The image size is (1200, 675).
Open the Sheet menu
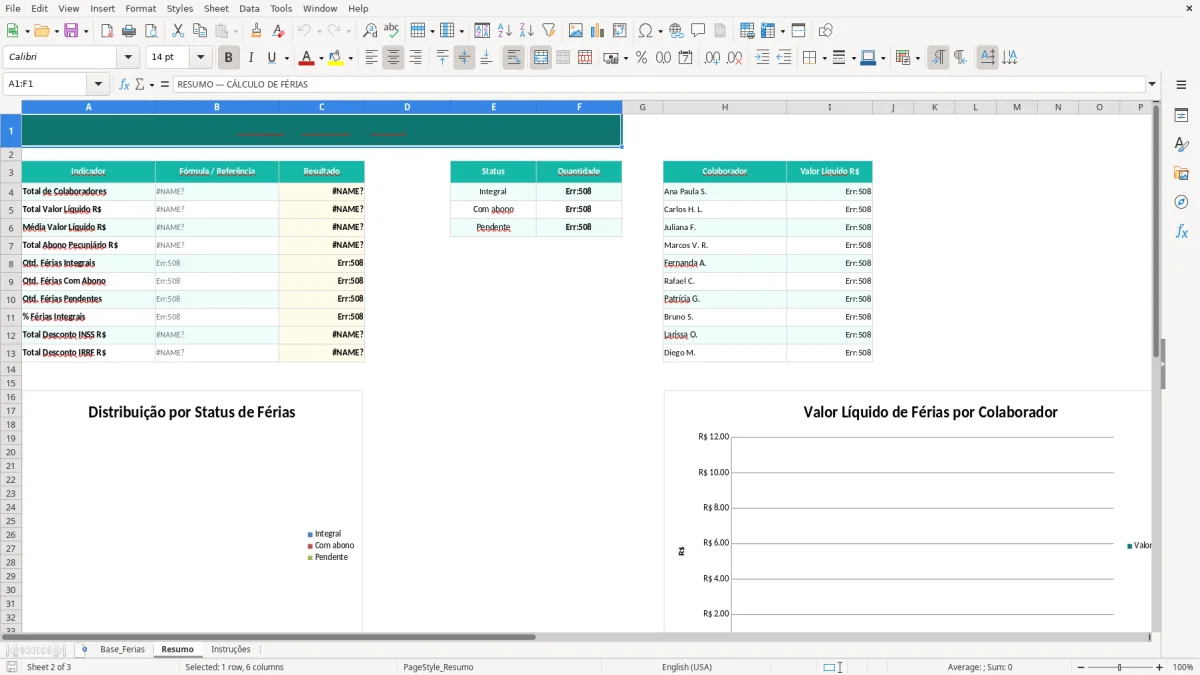coord(216,8)
